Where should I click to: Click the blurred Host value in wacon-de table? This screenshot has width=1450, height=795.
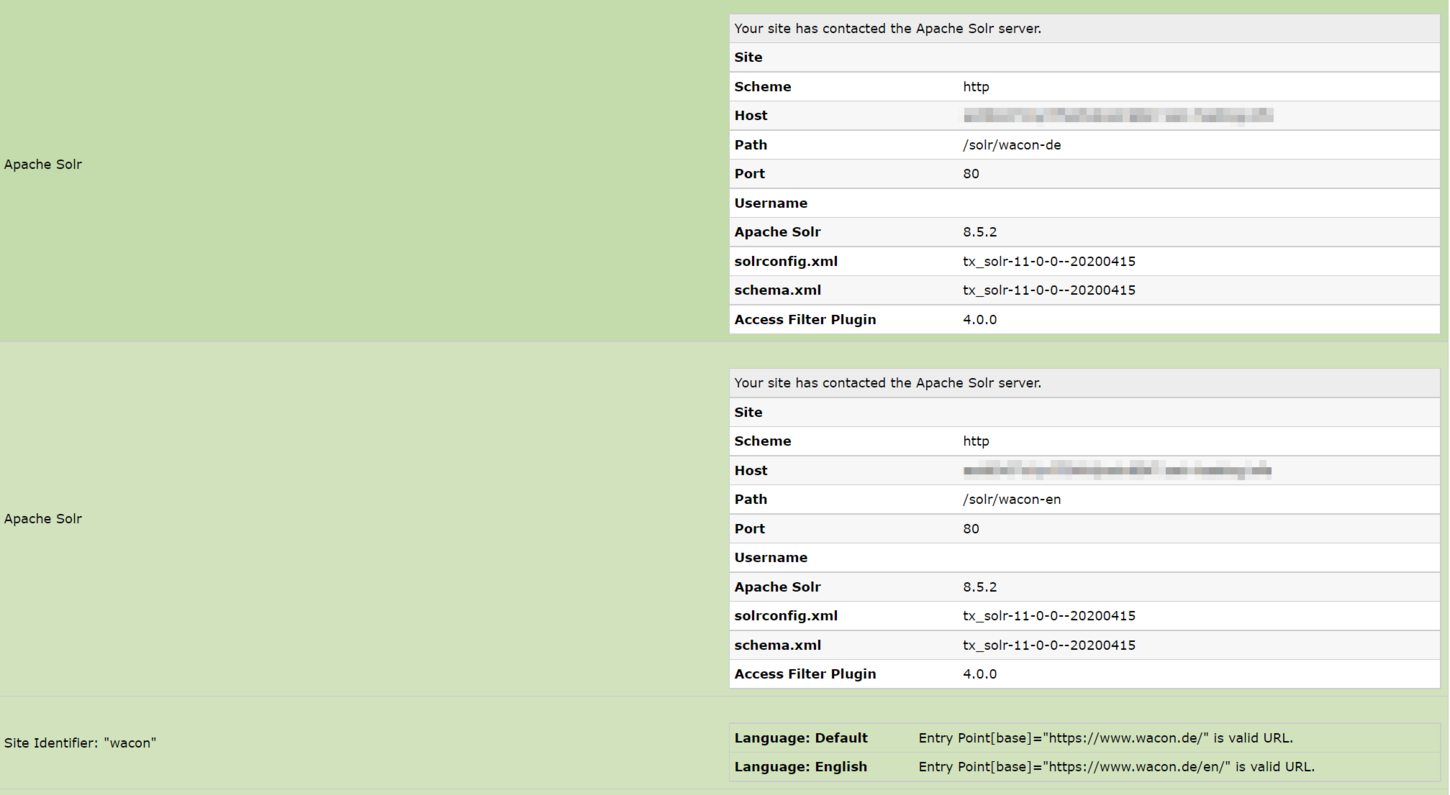pos(1117,116)
